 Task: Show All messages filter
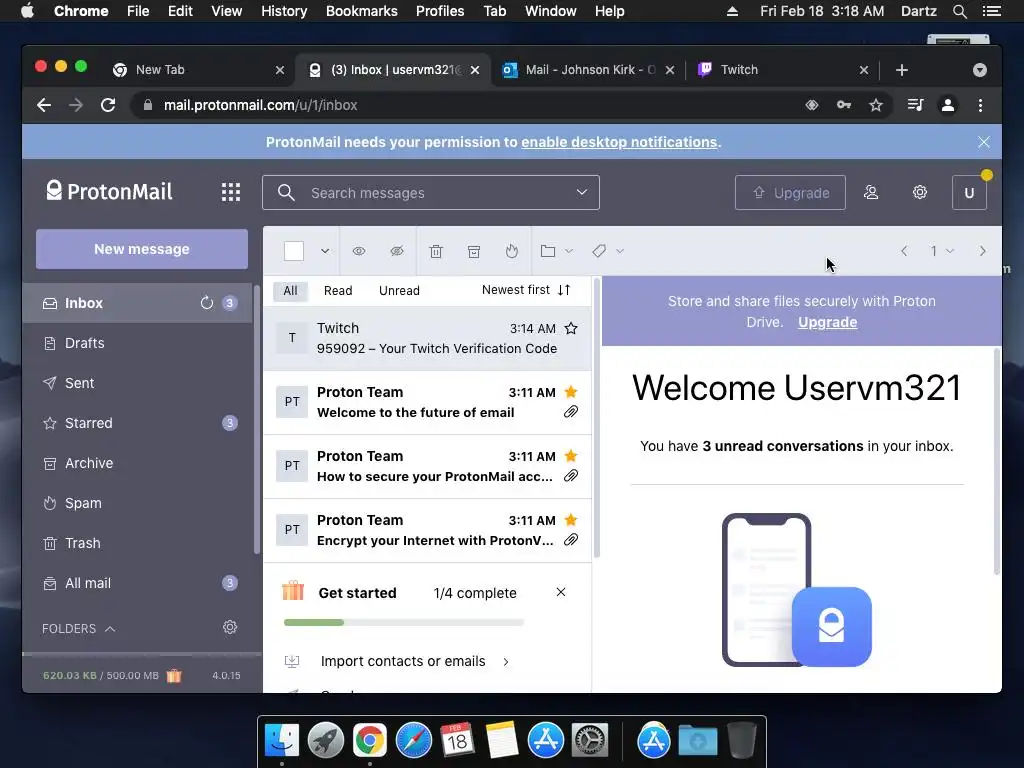[290, 291]
